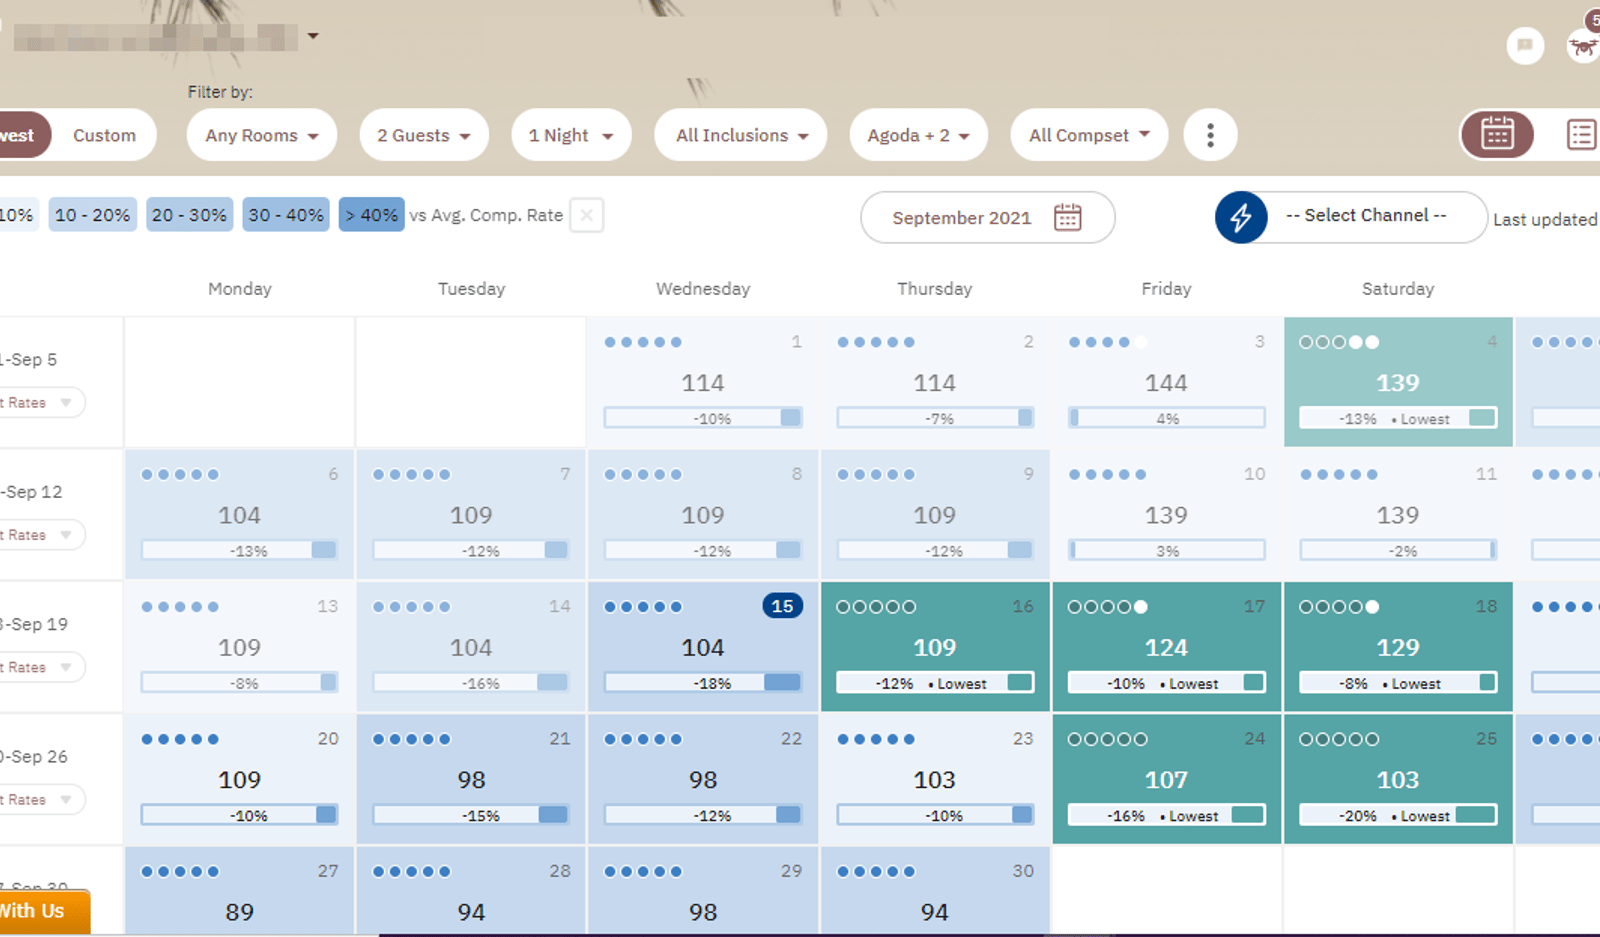Expand the All Compset dropdown

(1090, 135)
